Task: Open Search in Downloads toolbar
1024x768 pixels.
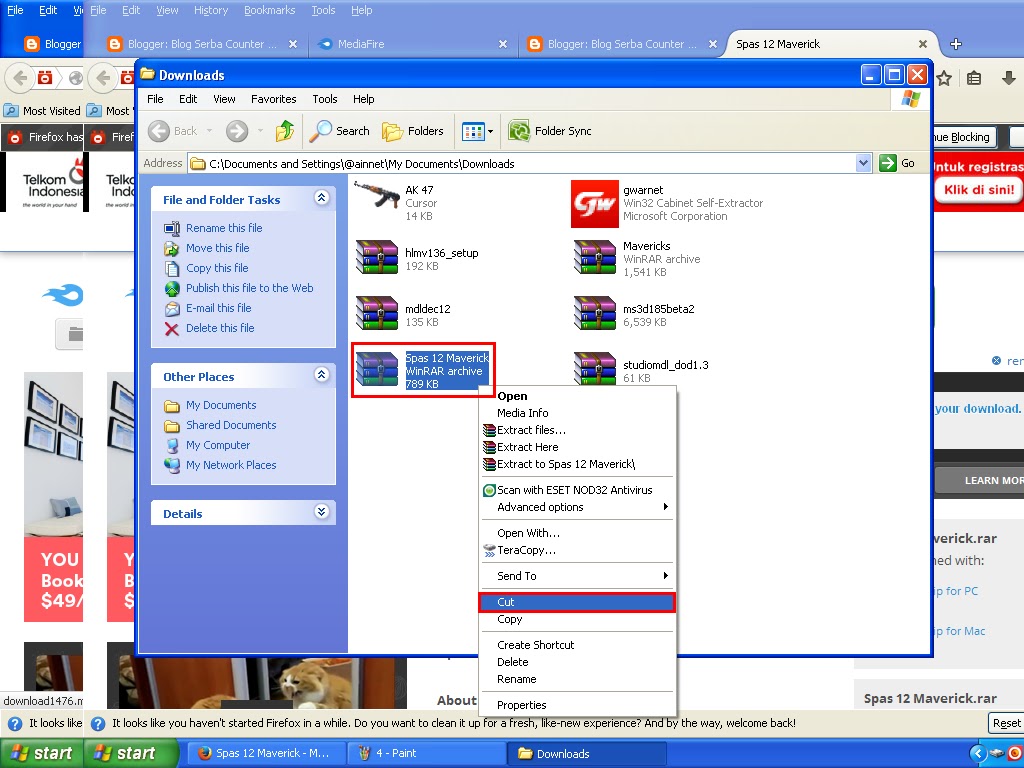Action: click(340, 131)
